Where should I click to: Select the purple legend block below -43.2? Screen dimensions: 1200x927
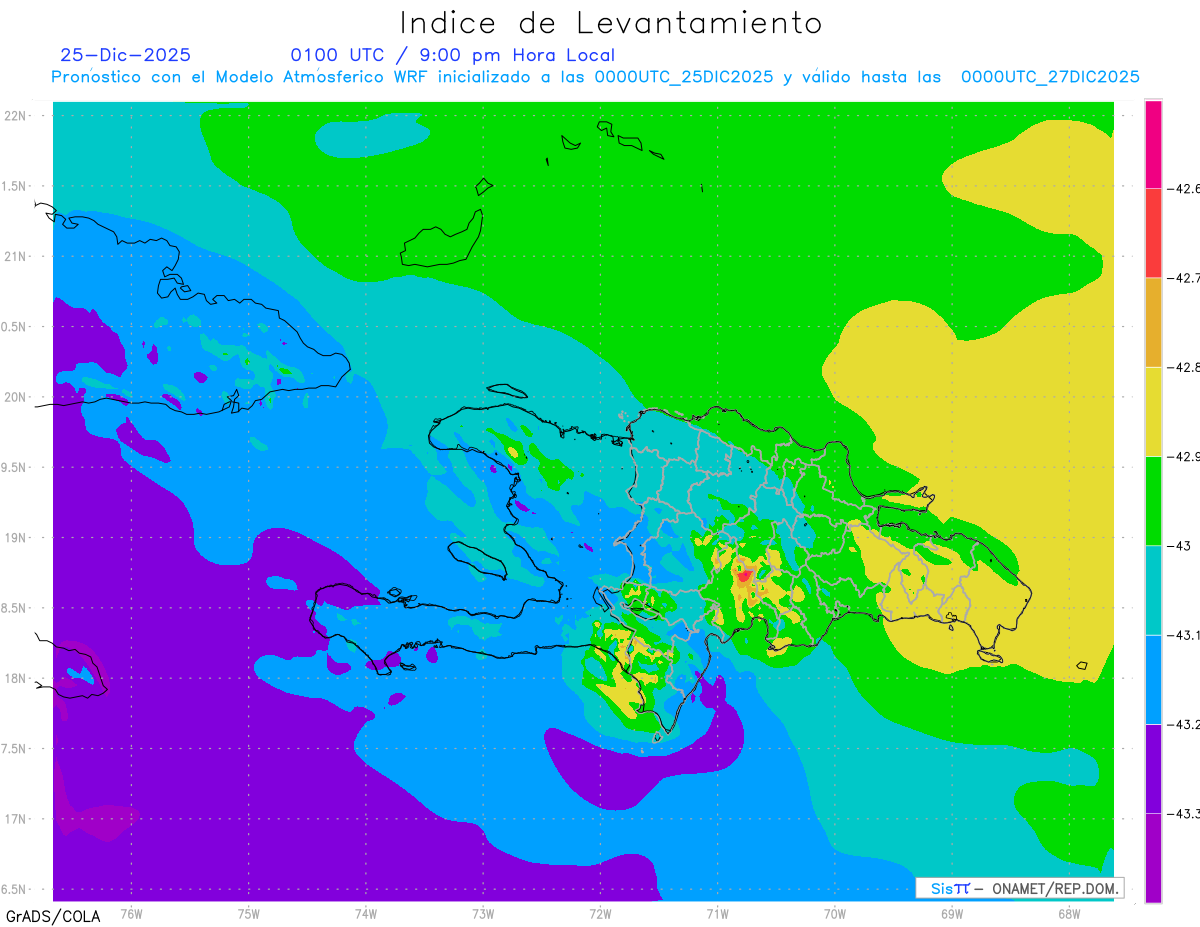[1154, 769]
